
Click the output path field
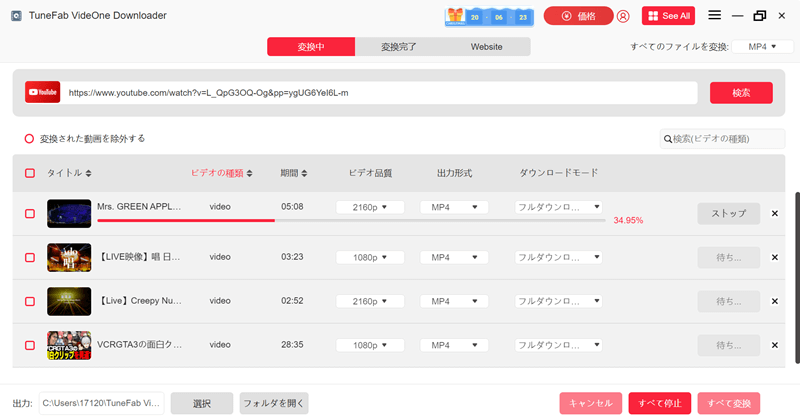click(x=102, y=403)
